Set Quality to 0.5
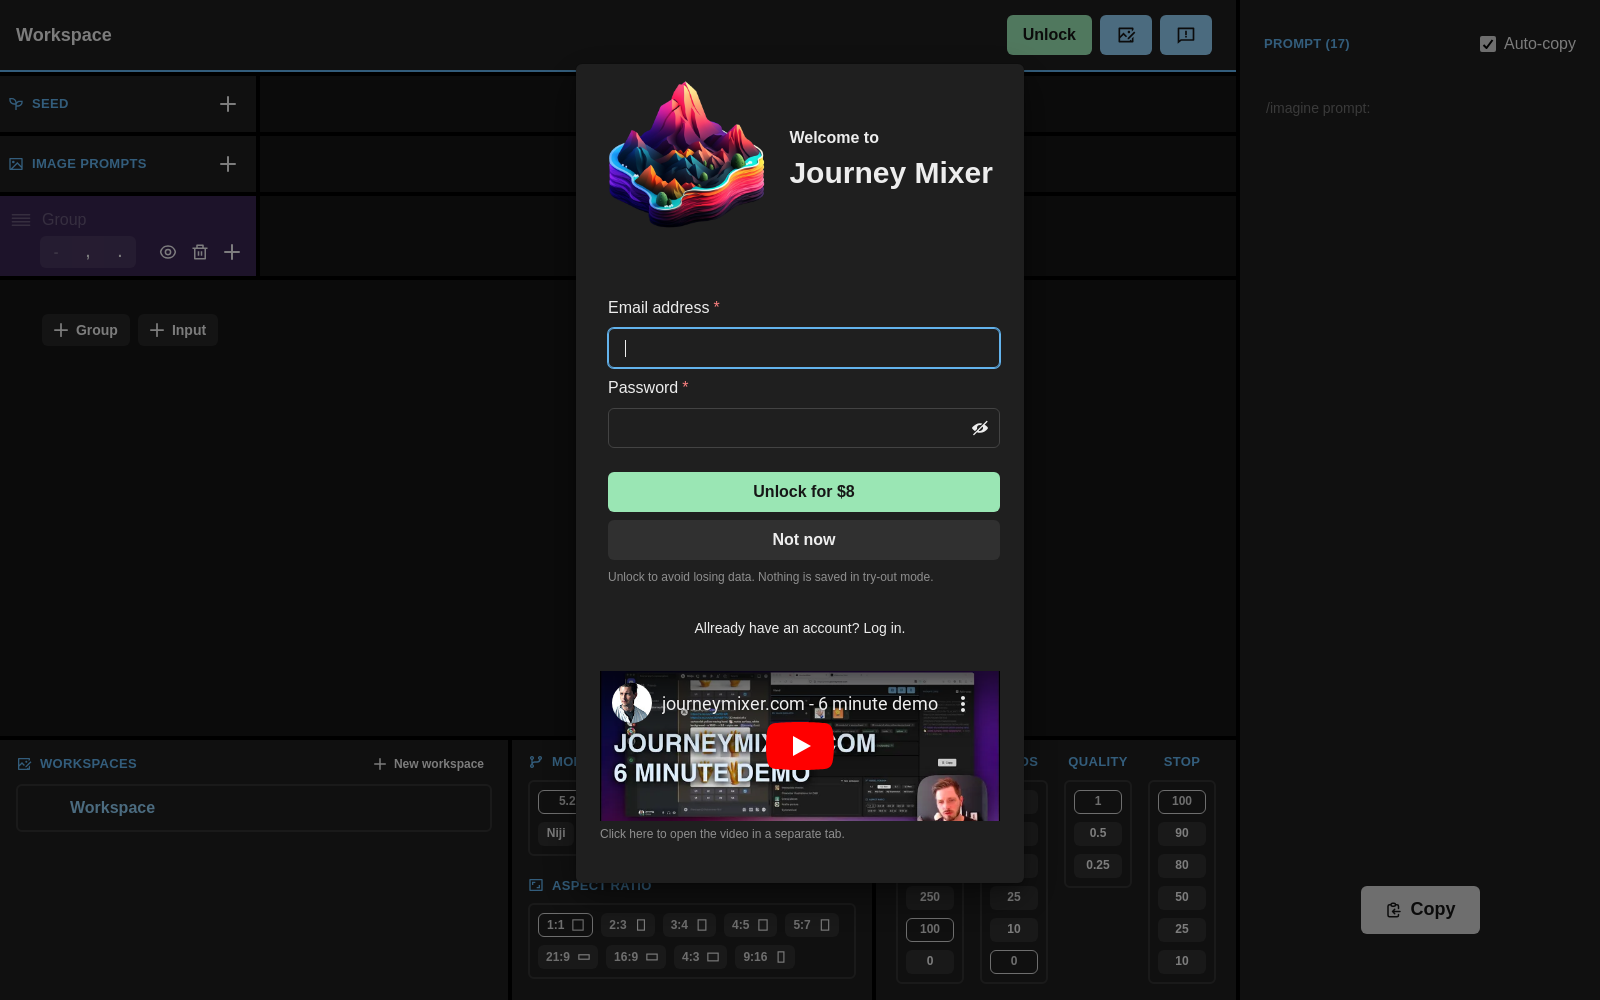 point(1098,833)
